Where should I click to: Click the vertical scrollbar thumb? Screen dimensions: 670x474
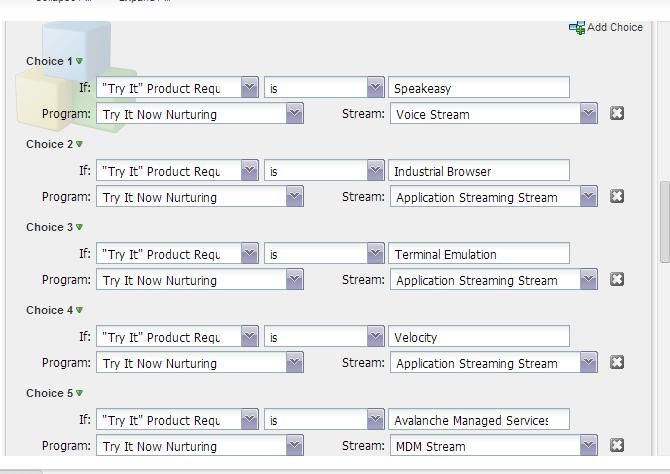point(664,220)
